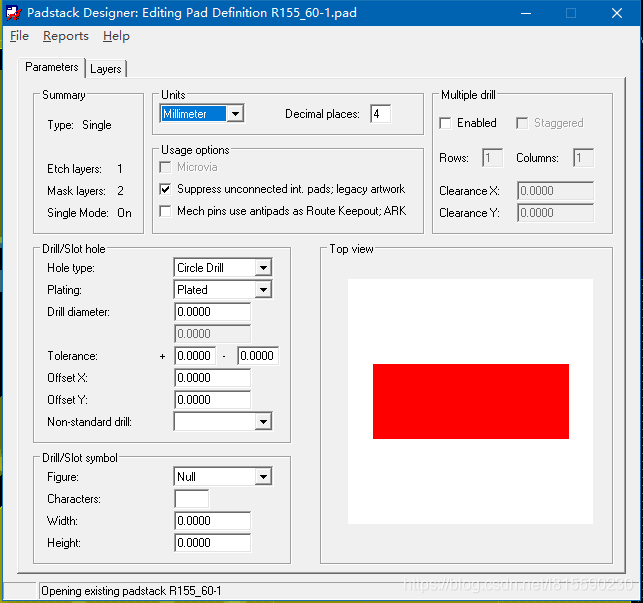Image resolution: width=643 pixels, height=603 pixels.
Task: Close the Padstack Designer window
Action: click(x=617, y=13)
